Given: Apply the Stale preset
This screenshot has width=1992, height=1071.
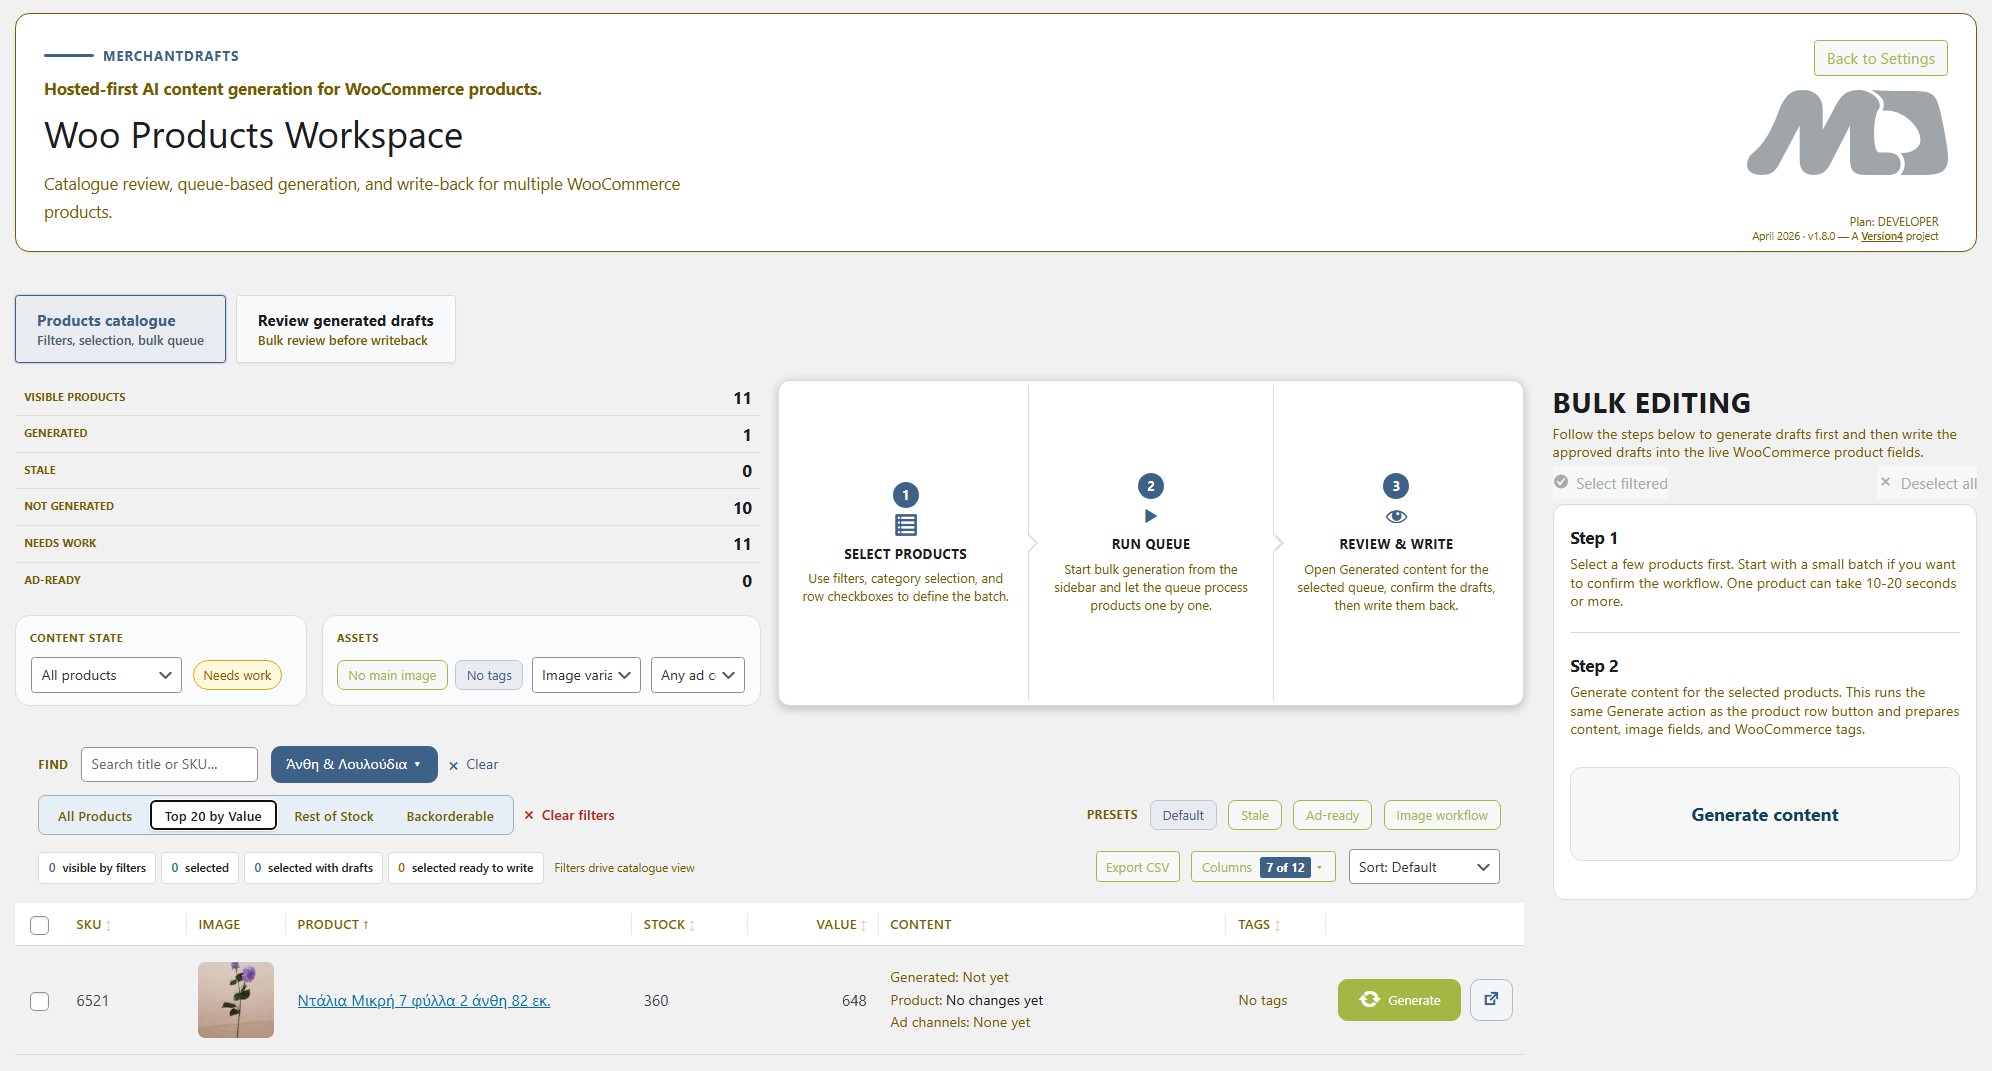Looking at the screenshot, I should 1254,815.
